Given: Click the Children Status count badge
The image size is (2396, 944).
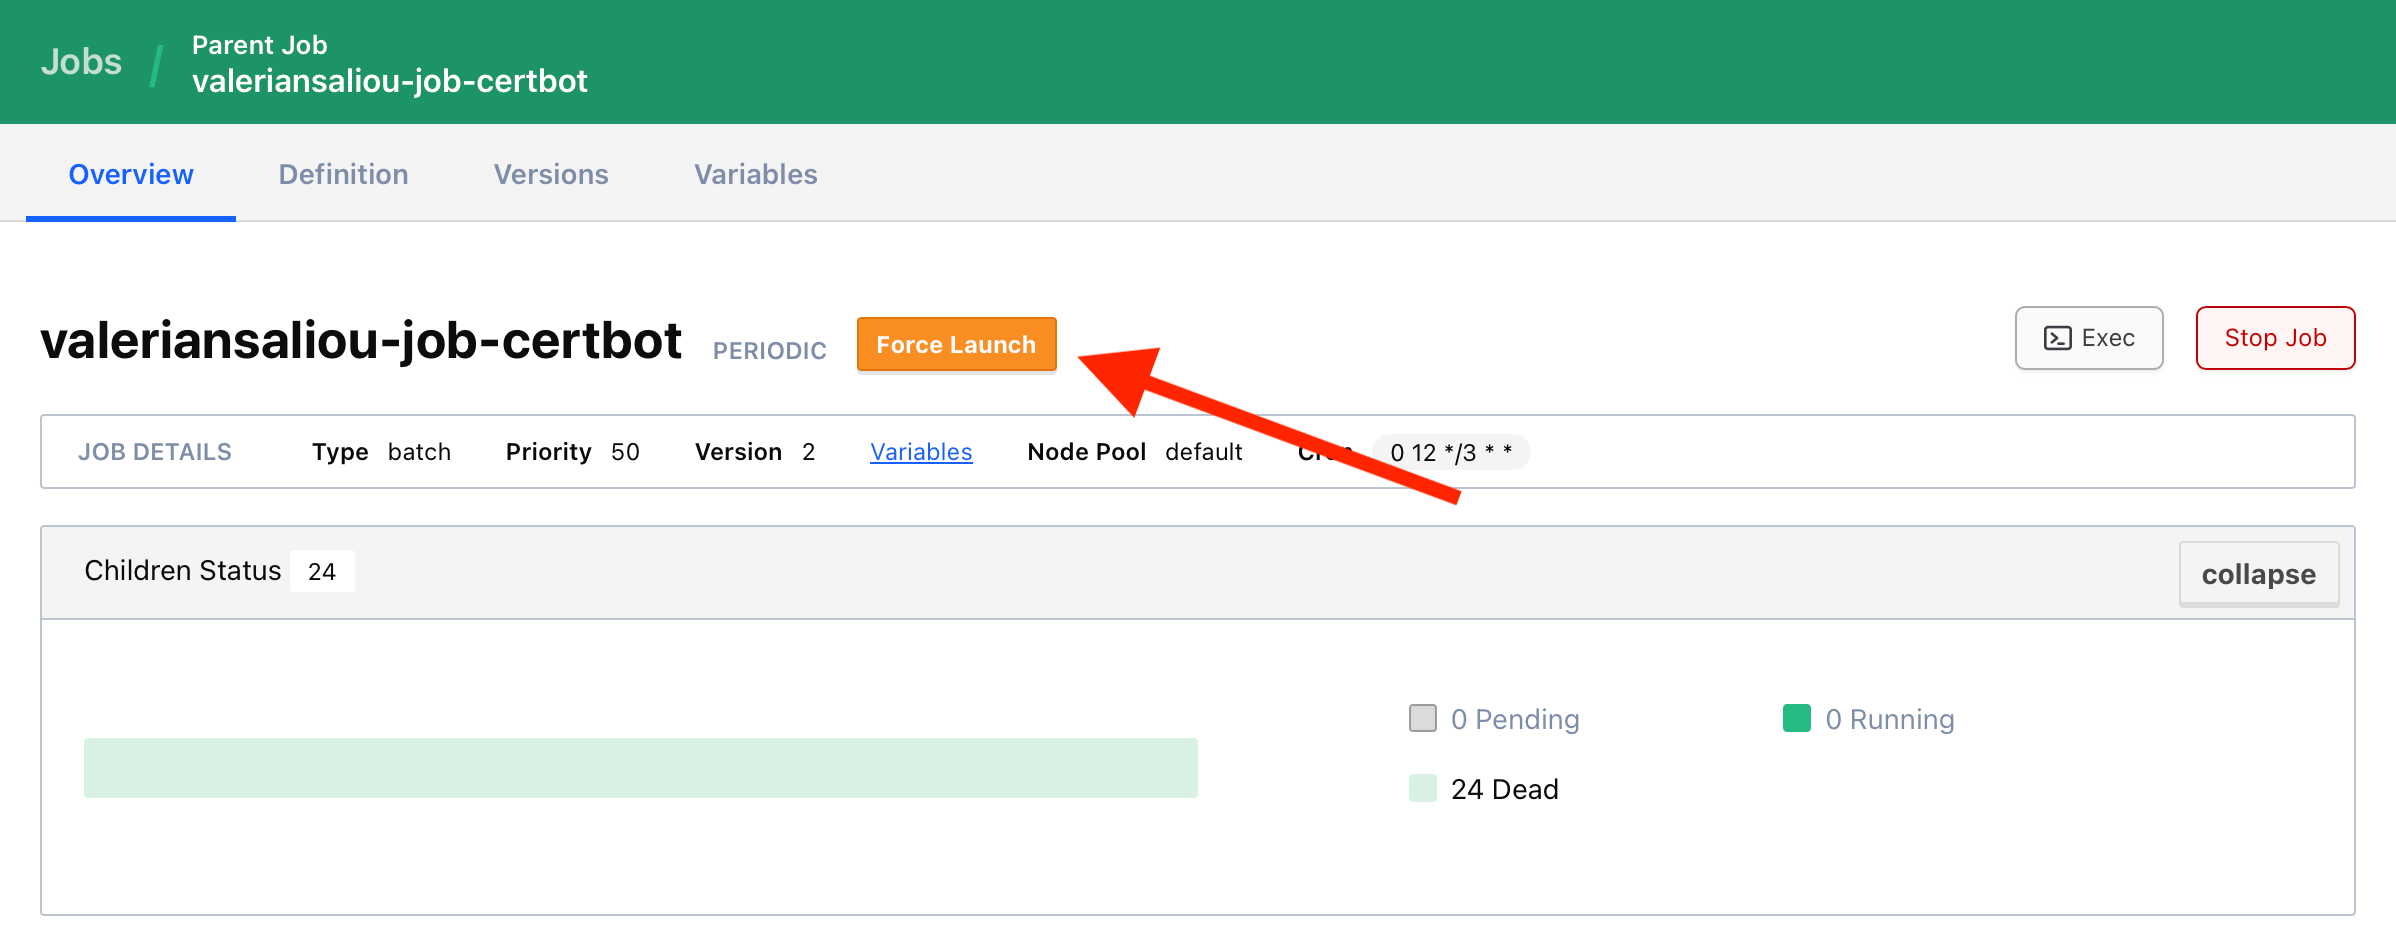Looking at the screenshot, I should (x=322, y=570).
